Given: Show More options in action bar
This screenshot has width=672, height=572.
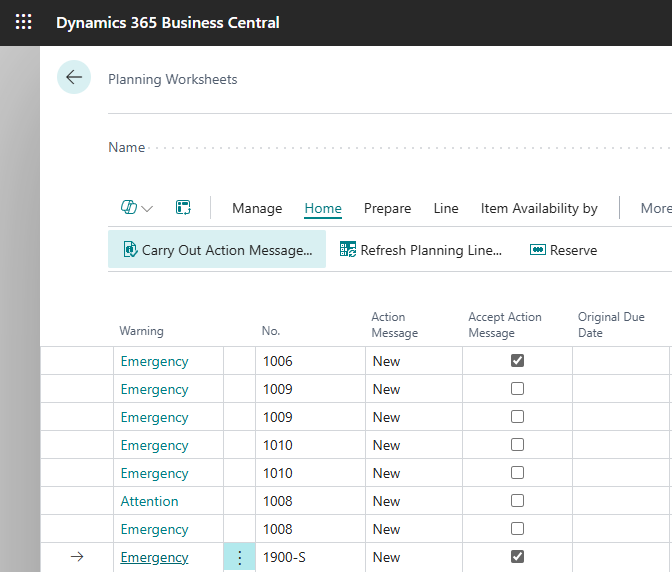Looking at the screenshot, I should (x=656, y=208).
